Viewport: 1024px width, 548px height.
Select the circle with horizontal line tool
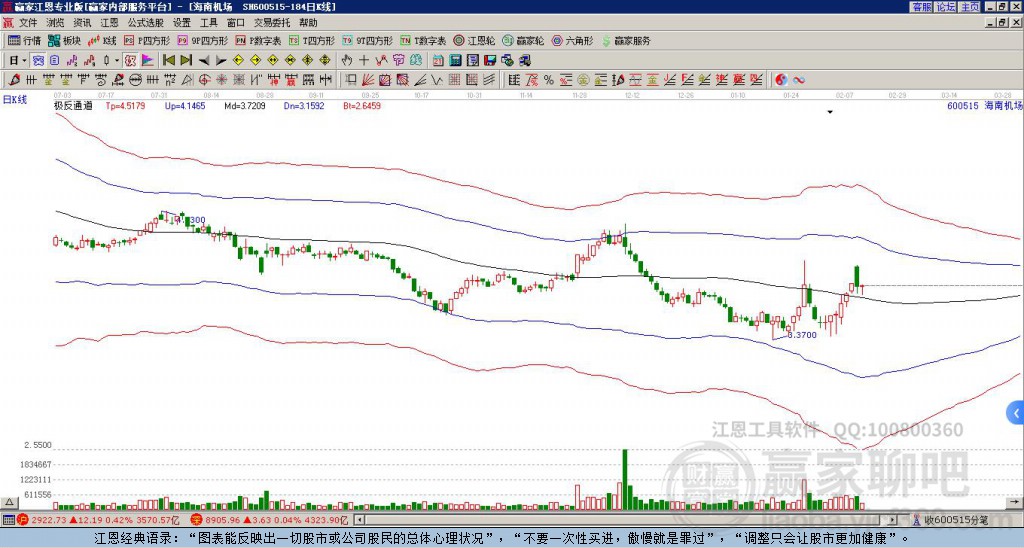(135, 80)
